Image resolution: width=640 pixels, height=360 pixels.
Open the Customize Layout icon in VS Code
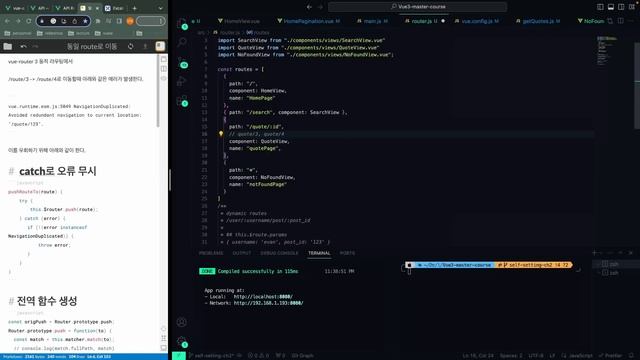(632, 7)
